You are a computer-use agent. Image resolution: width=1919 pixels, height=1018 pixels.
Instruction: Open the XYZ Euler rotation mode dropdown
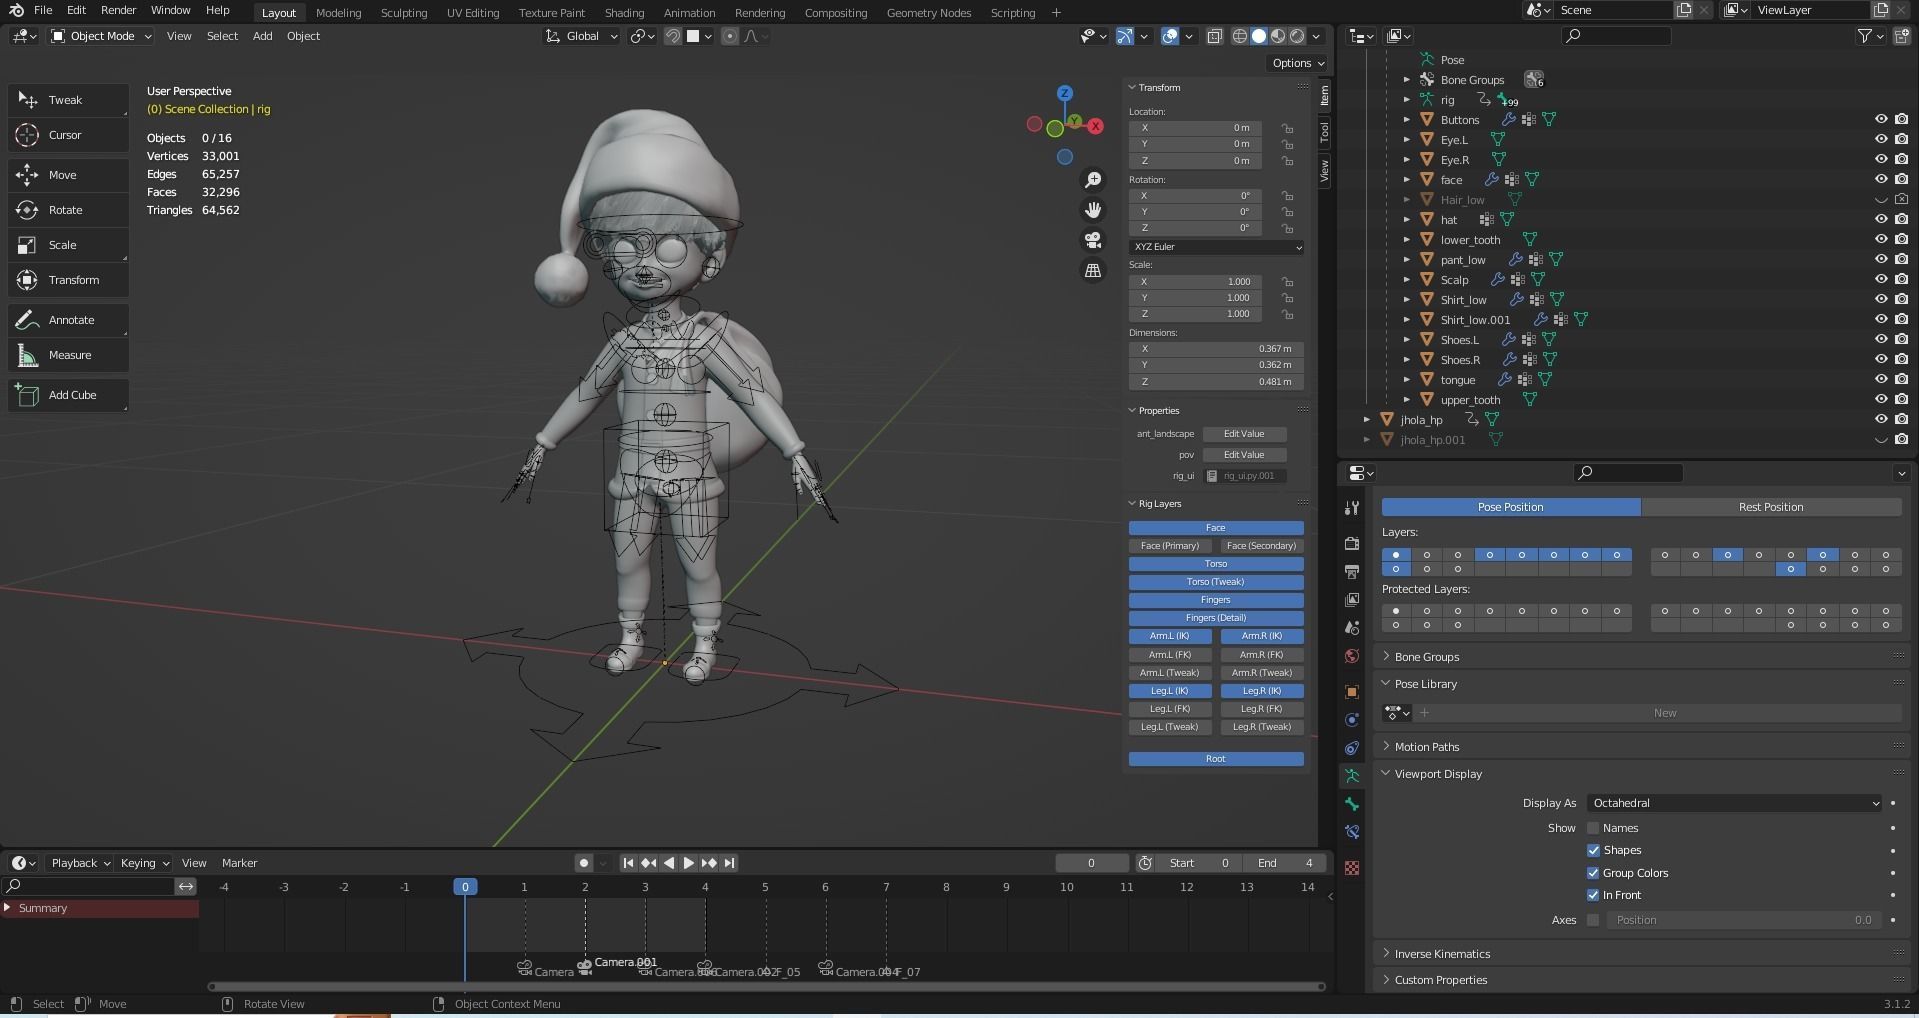[1216, 247]
